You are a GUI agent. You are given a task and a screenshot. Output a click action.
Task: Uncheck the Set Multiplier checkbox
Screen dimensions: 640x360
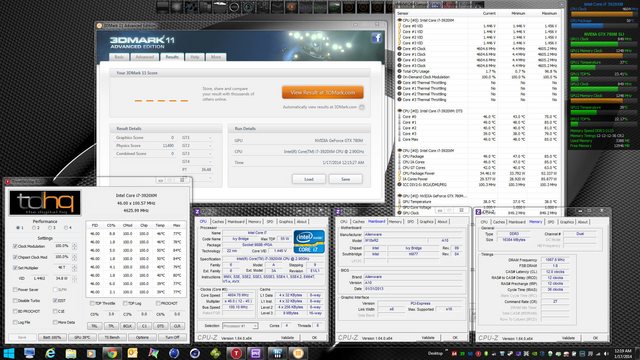(x=15, y=268)
